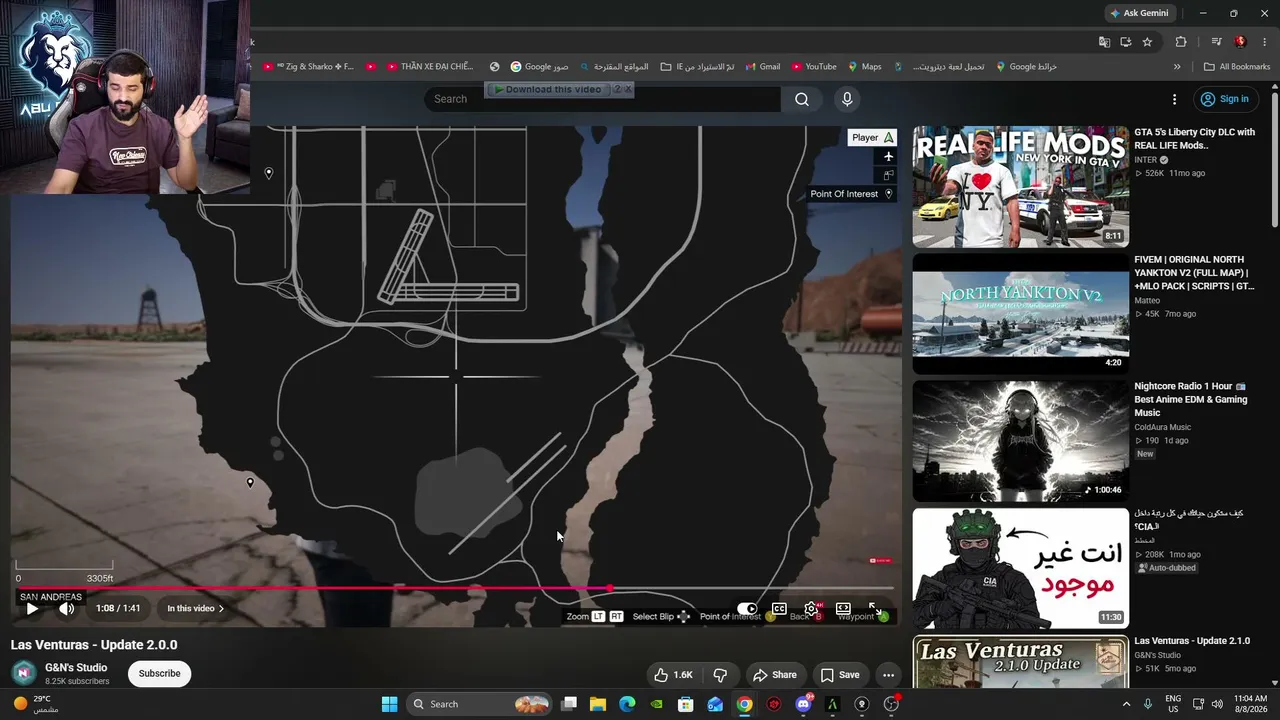
Task: Show hidden system tray icons
Action: [1126, 704]
